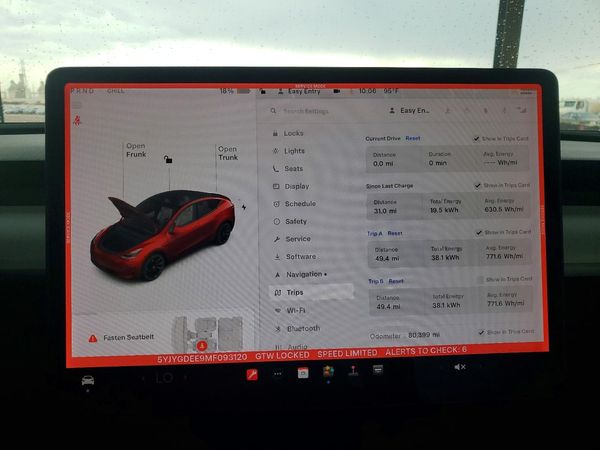Viewport: 600px width, 450px height.
Task: Tap the Odometer reading value
Action: coord(424,335)
